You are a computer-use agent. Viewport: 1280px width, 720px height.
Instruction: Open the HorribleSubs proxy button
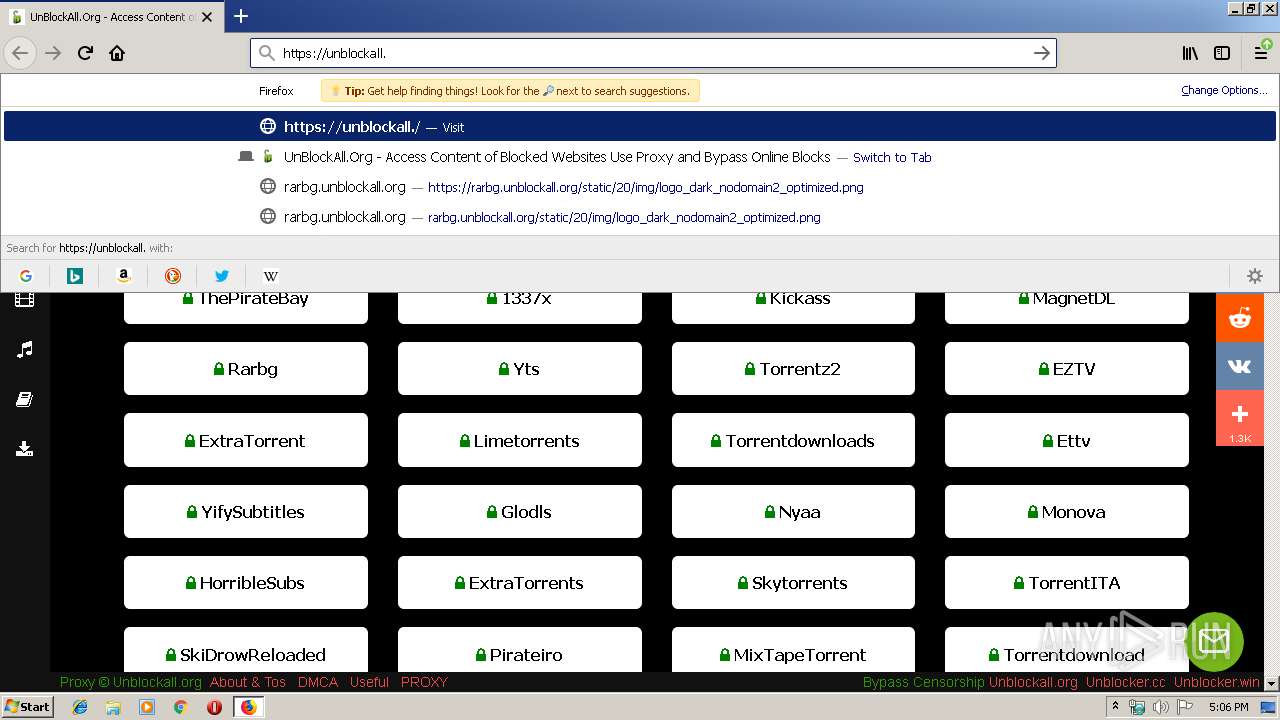pyautogui.click(x=246, y=582)
